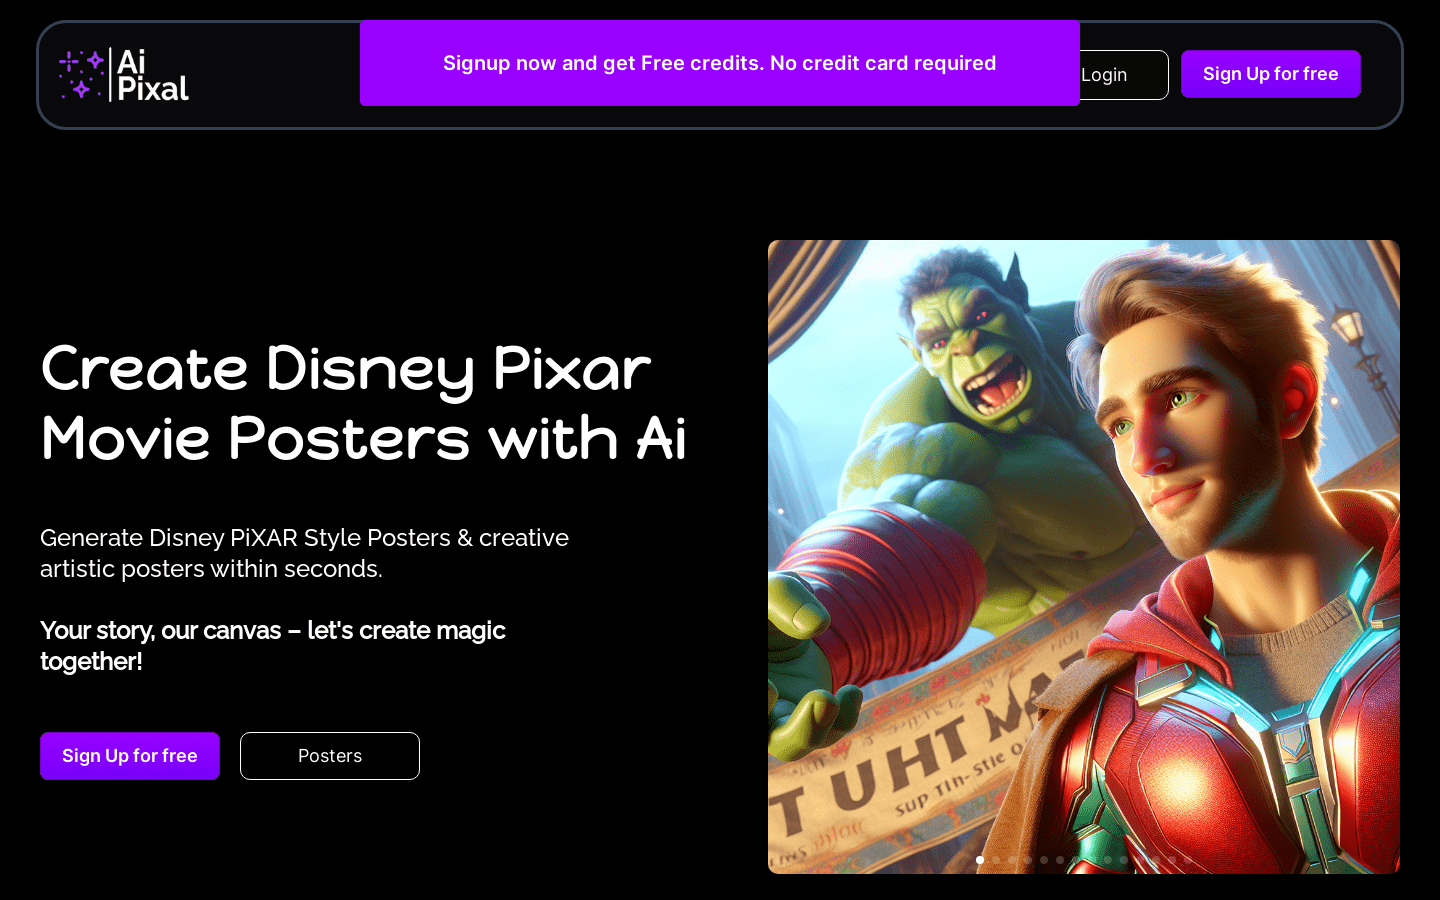Click header Sign Up for free button
This screenshot has width=1440, height=900.
(1271, 74)
